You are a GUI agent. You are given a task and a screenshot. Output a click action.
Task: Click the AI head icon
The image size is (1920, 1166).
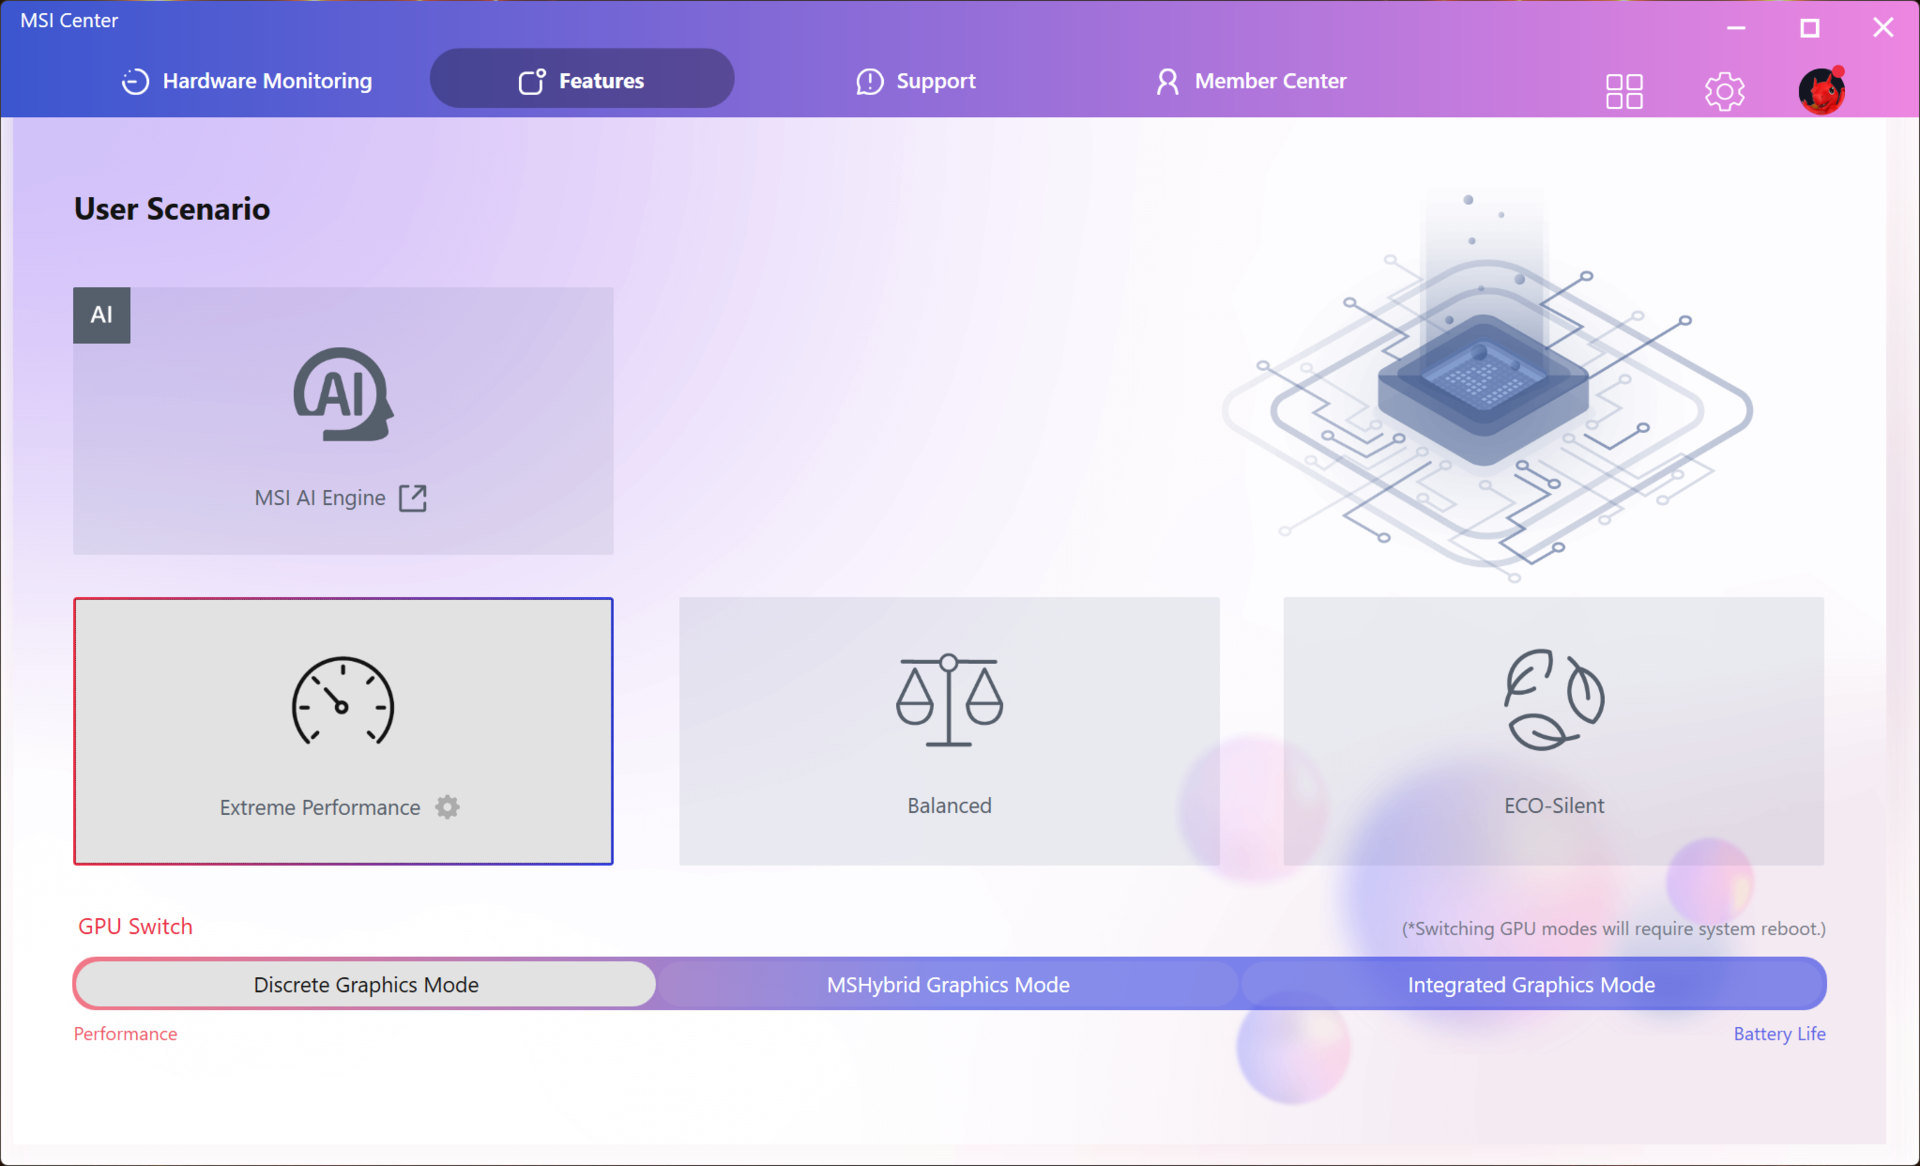[x=342, y=394]
